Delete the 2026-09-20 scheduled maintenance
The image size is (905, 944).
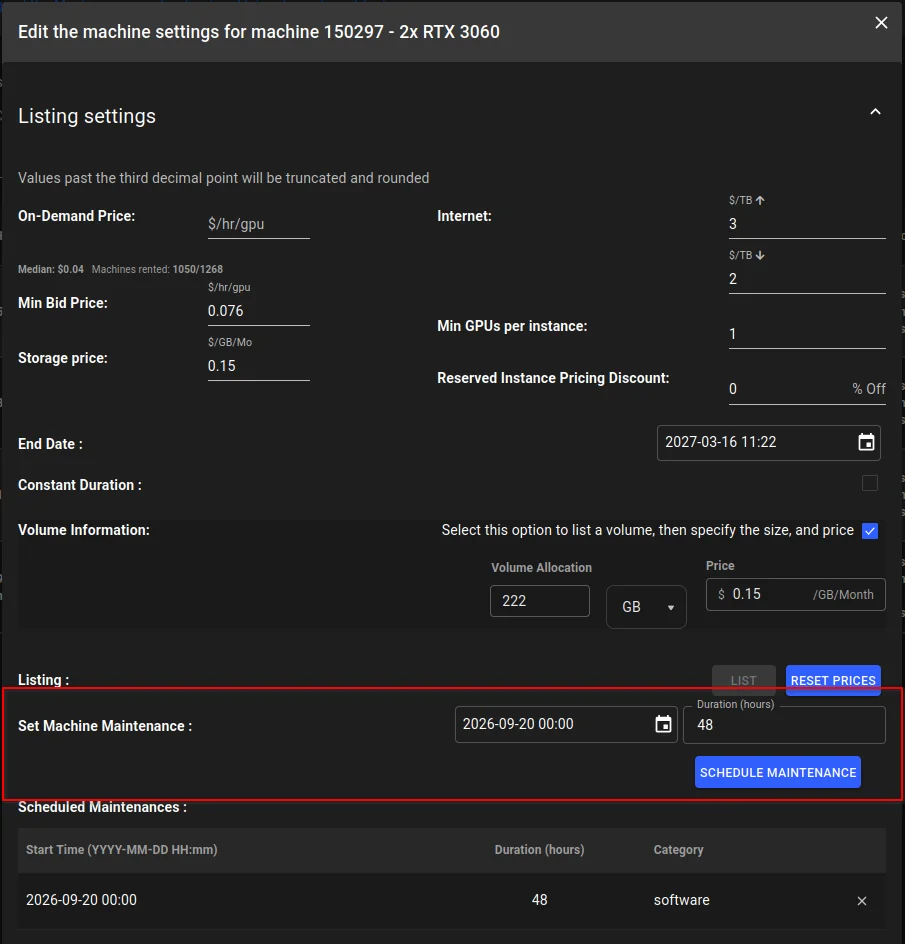862,901
